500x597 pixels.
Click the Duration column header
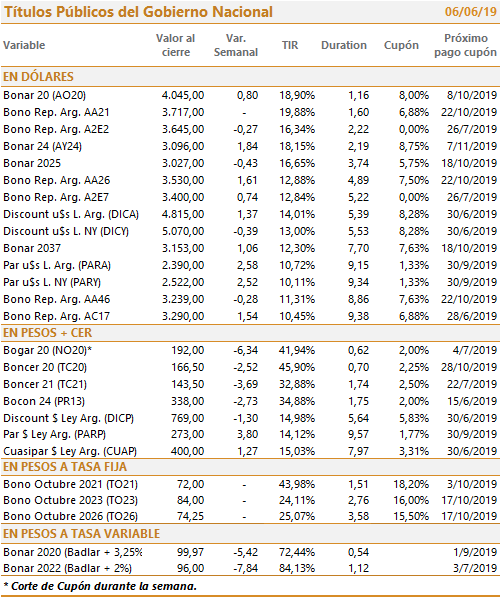344,45
